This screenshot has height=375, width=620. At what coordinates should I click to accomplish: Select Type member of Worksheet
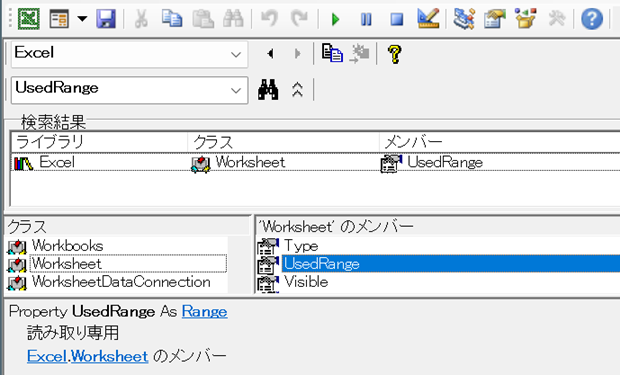pyautogui.click(x=301, y=246)
